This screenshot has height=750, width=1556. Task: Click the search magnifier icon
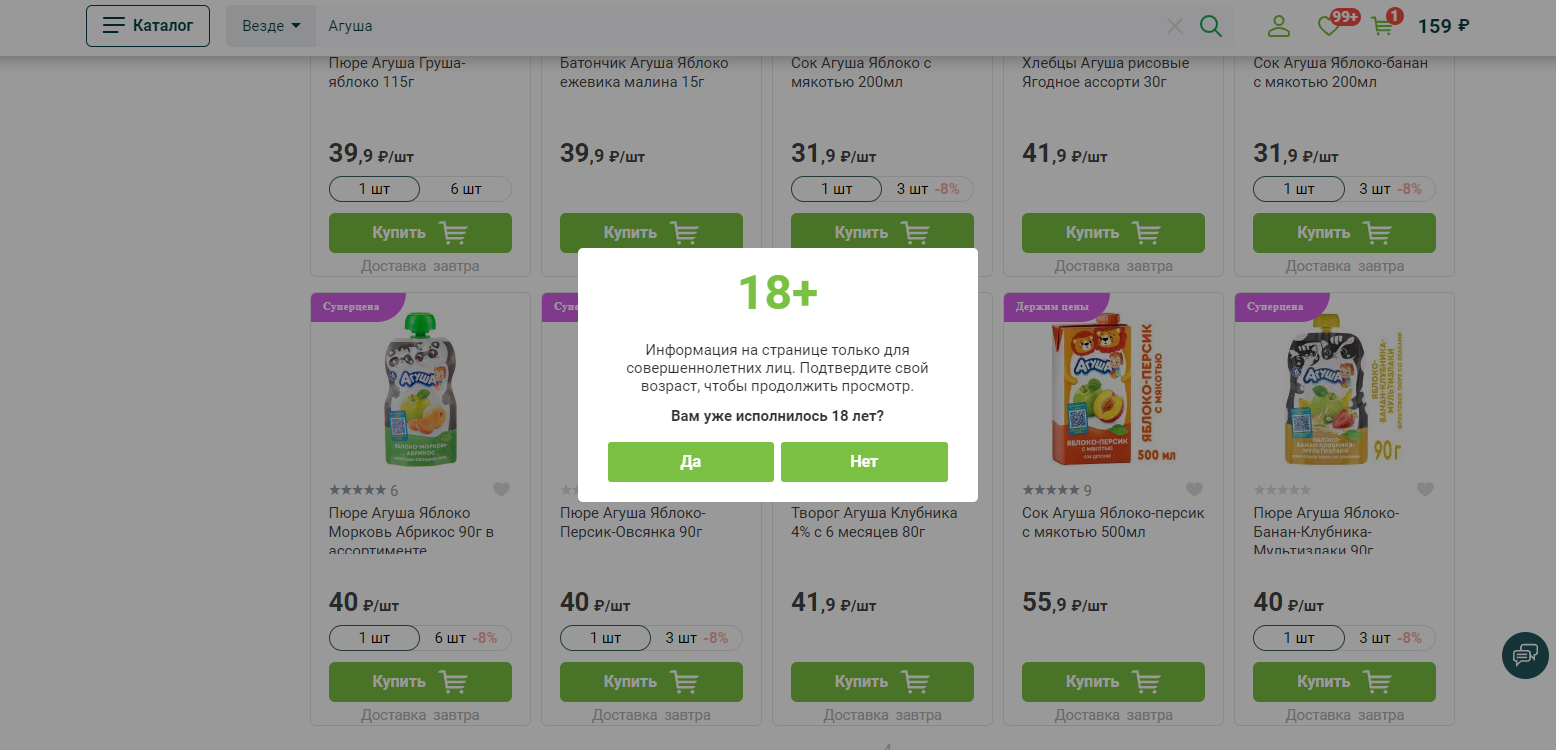[x=1210, y=26]
